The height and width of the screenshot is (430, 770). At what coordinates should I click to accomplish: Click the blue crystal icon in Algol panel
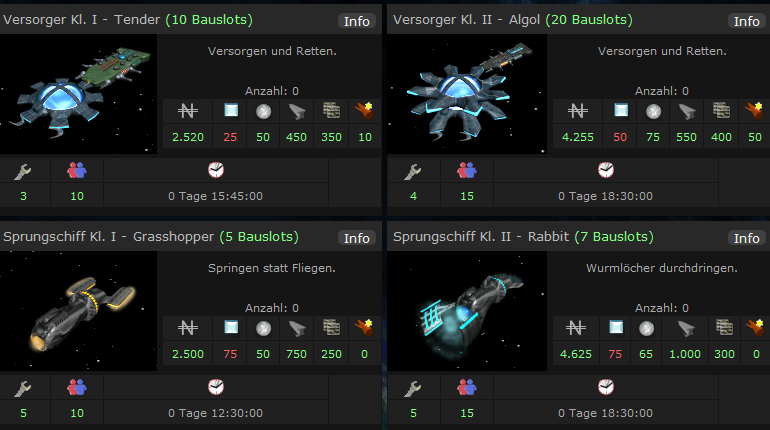point(621,110)
